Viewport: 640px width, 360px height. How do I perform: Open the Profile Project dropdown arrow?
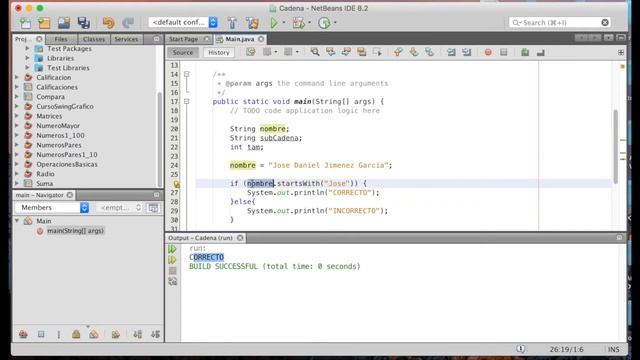point(335,23)
